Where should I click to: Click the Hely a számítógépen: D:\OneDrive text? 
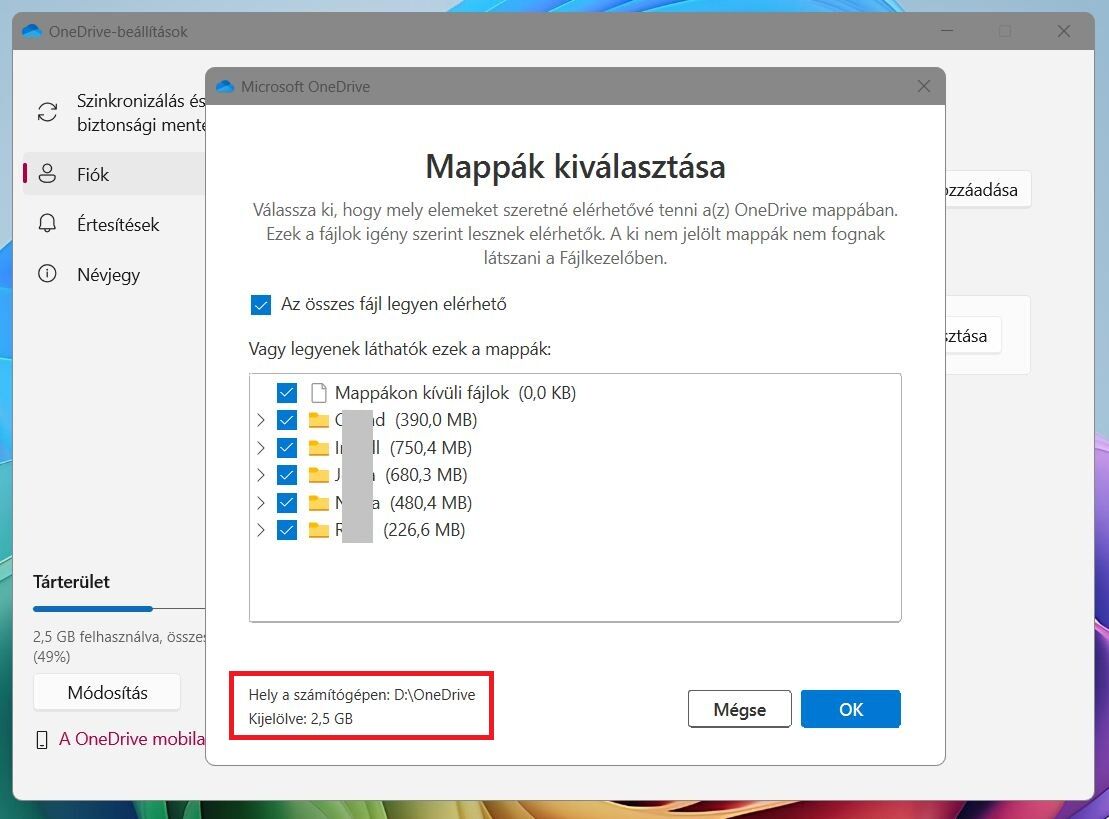[x=362, y=695]
